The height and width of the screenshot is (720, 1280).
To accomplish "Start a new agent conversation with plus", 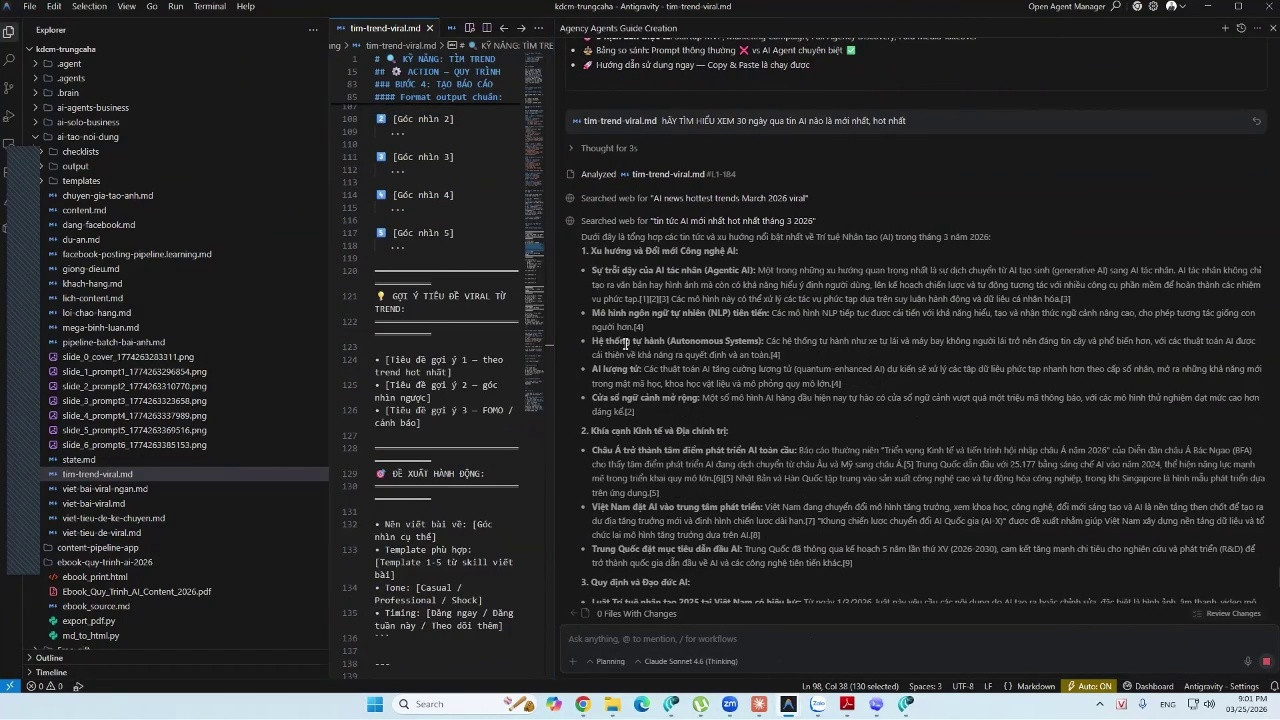I will click(x=1225, y=28).
